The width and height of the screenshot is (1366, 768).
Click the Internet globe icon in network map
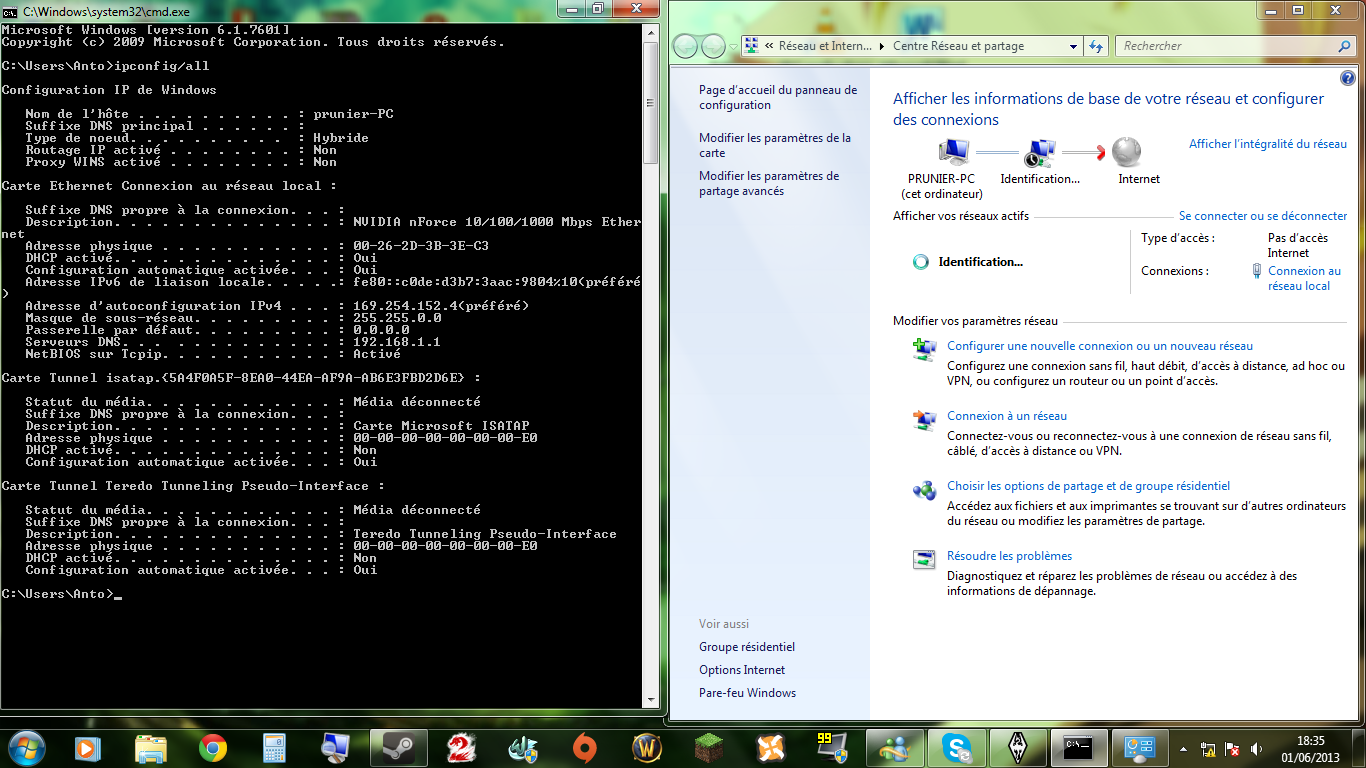tap(1126, 153)
